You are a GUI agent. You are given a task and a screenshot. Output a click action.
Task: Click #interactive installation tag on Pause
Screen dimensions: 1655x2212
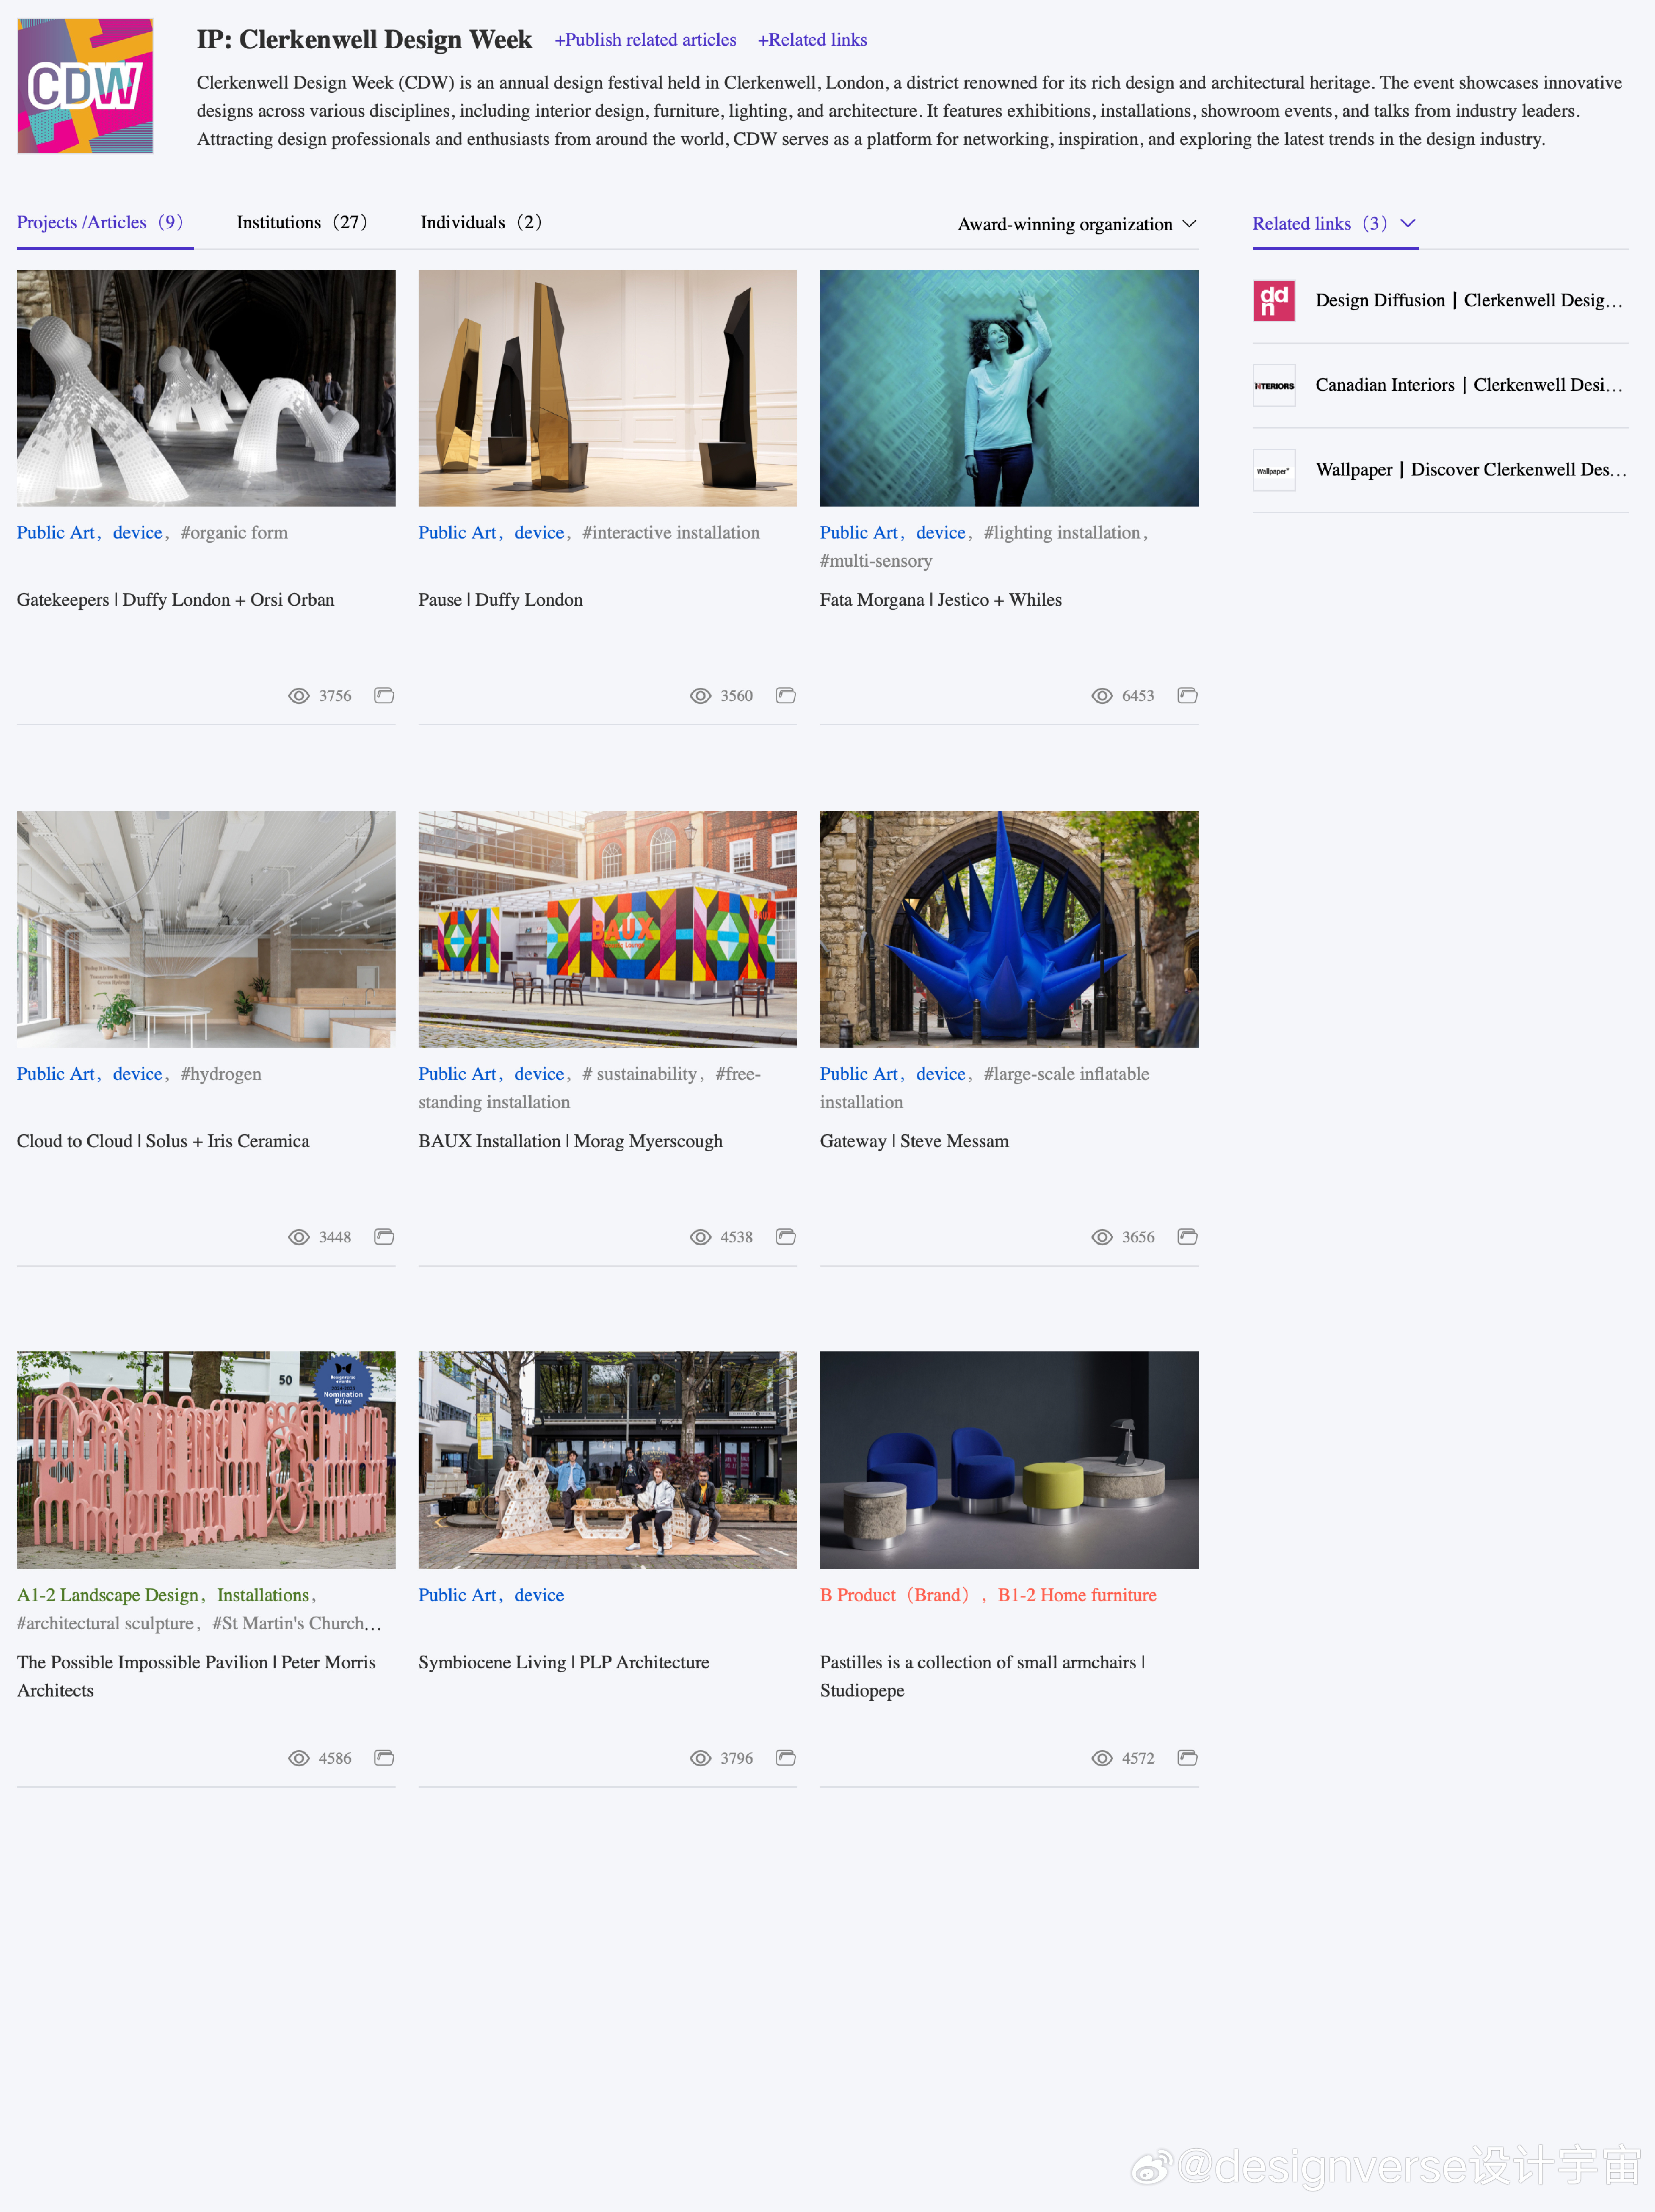point(671,533)
